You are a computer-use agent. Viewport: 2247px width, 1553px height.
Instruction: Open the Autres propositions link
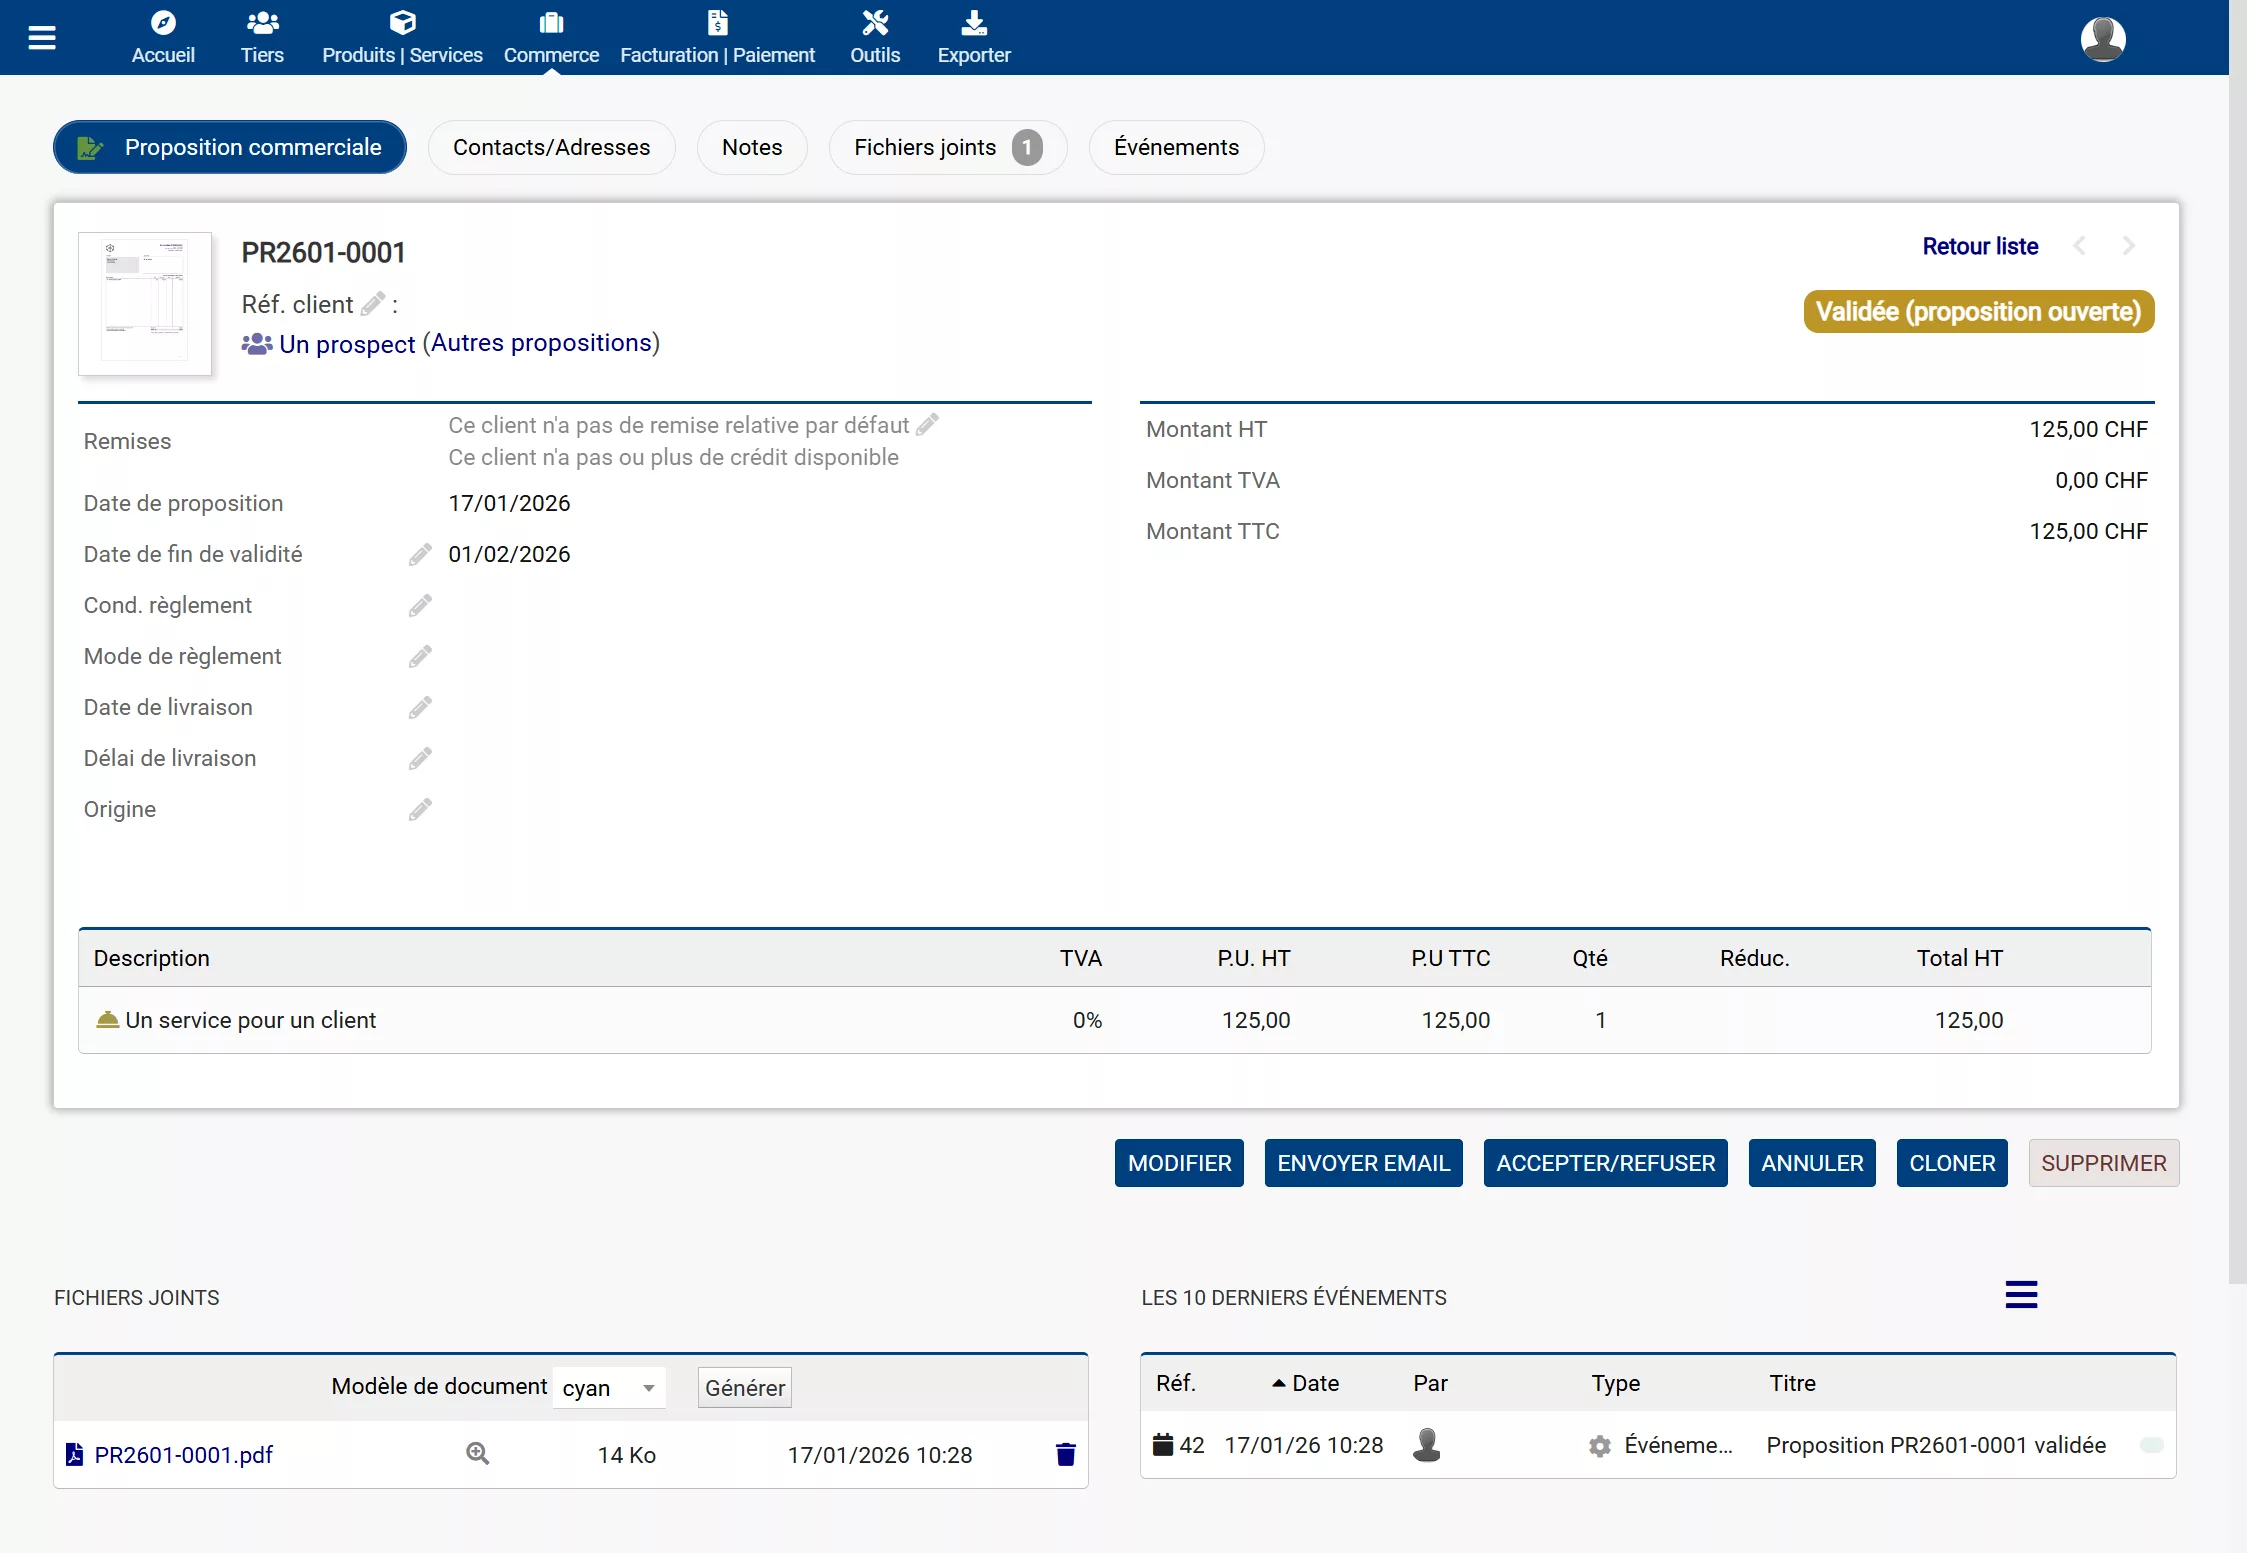[541, 343]
